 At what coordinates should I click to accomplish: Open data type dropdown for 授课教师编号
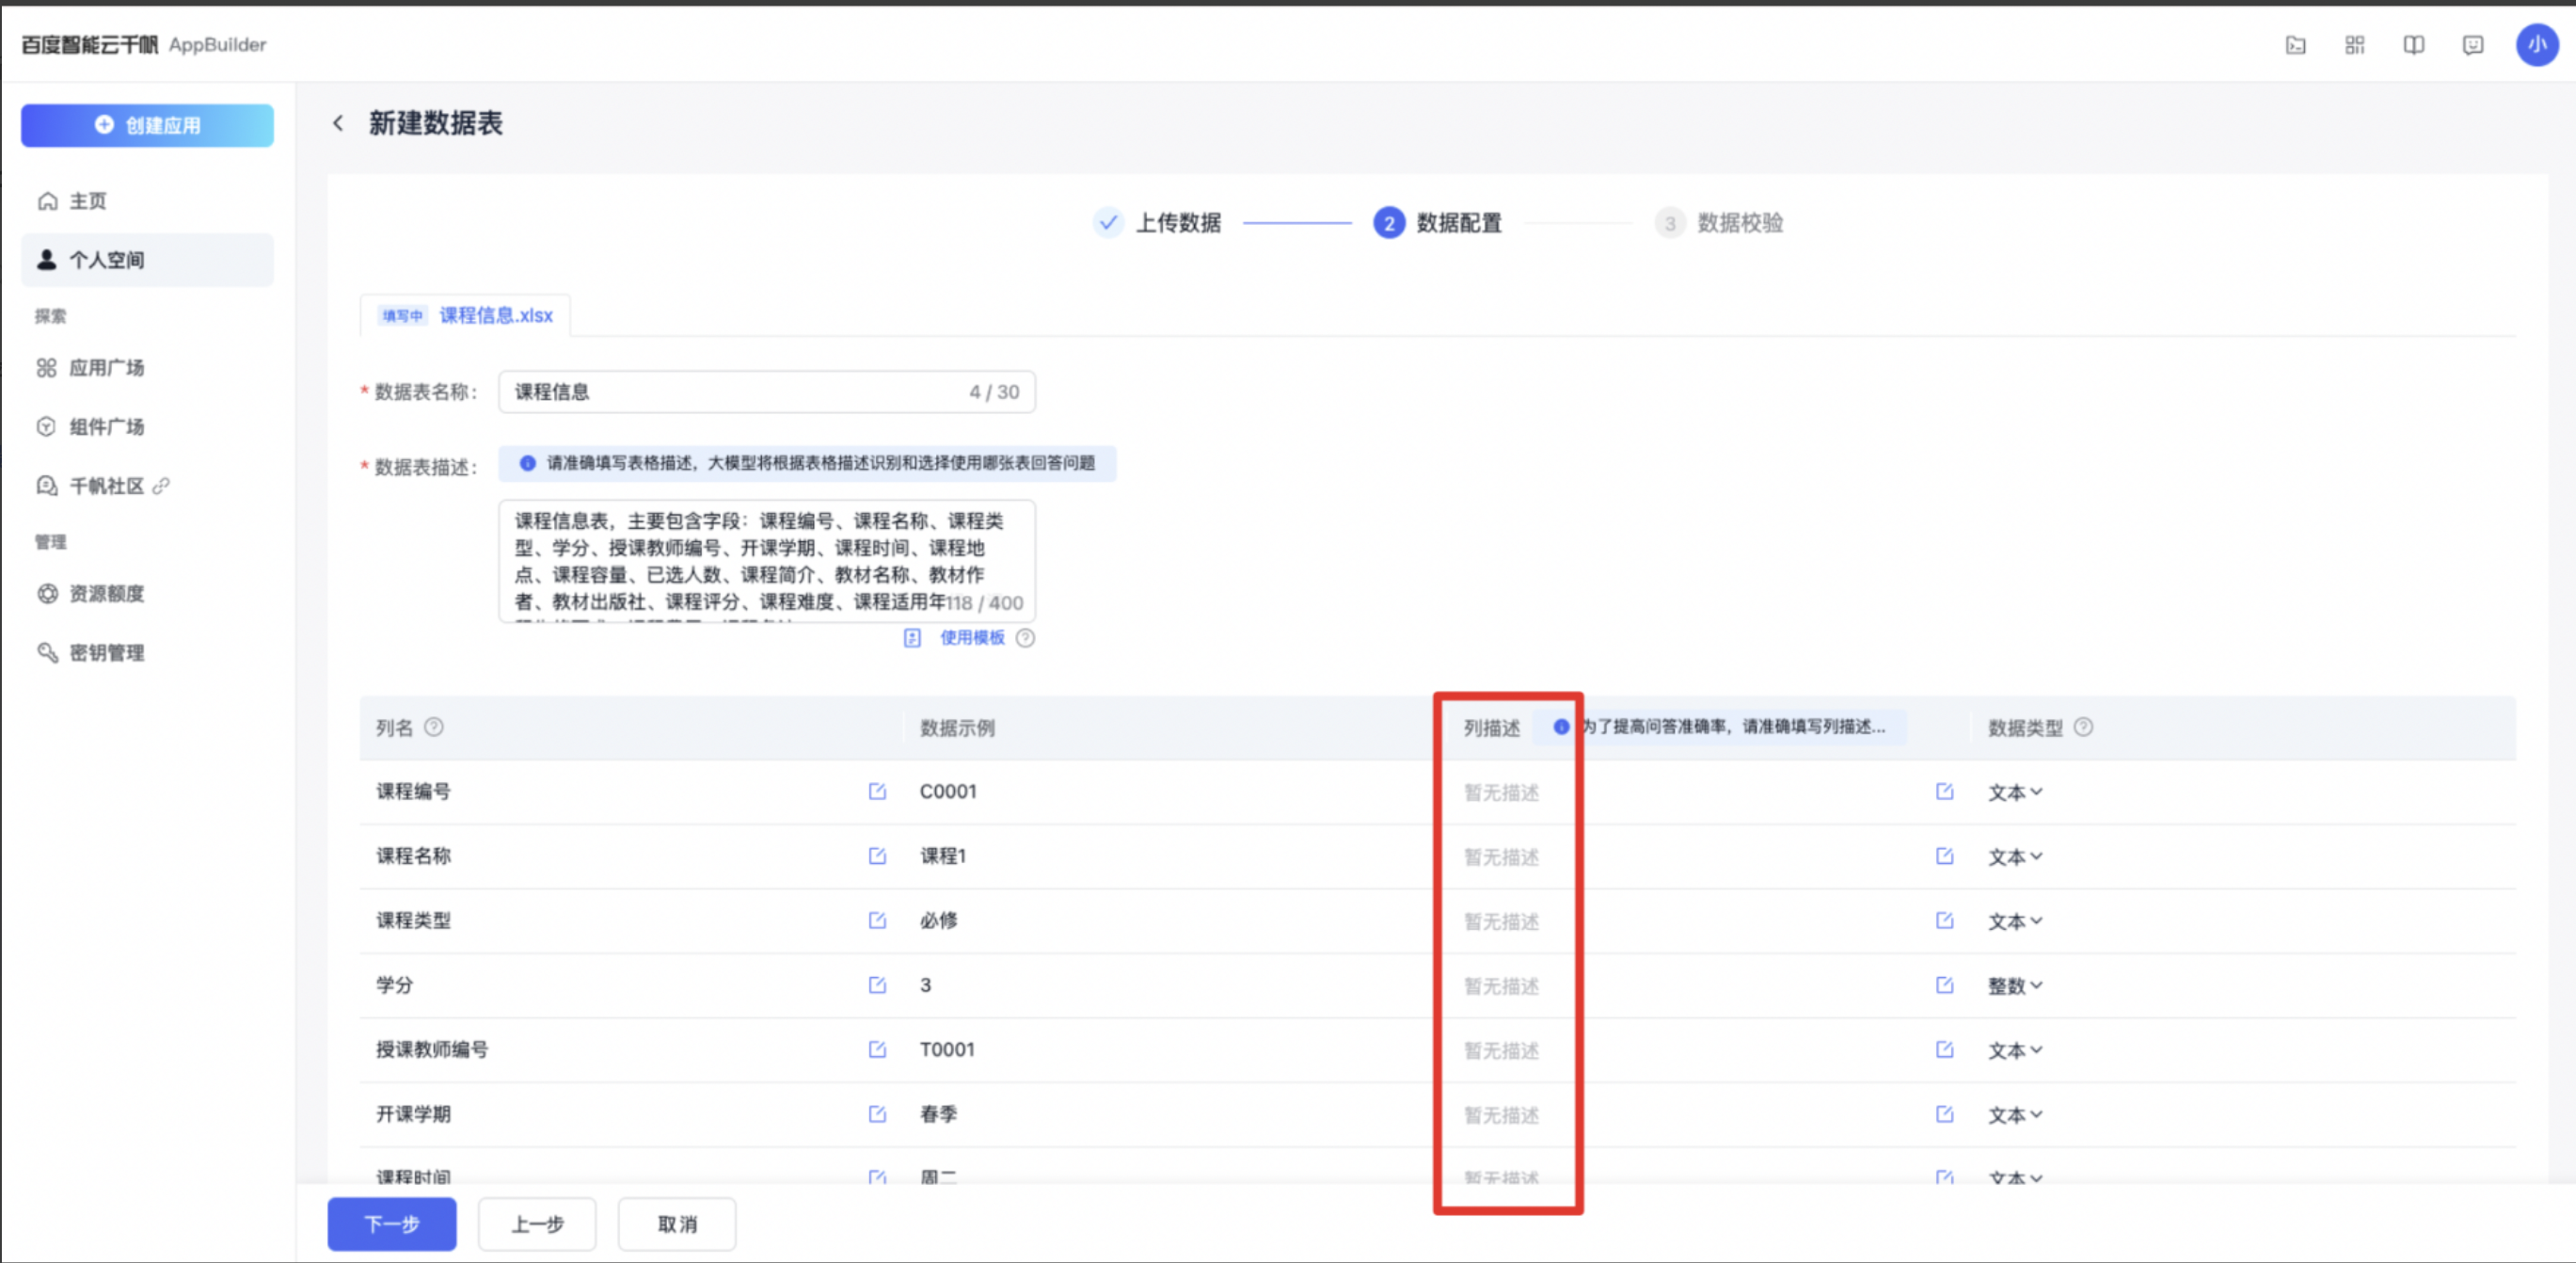click(x=2015, y=1050)
